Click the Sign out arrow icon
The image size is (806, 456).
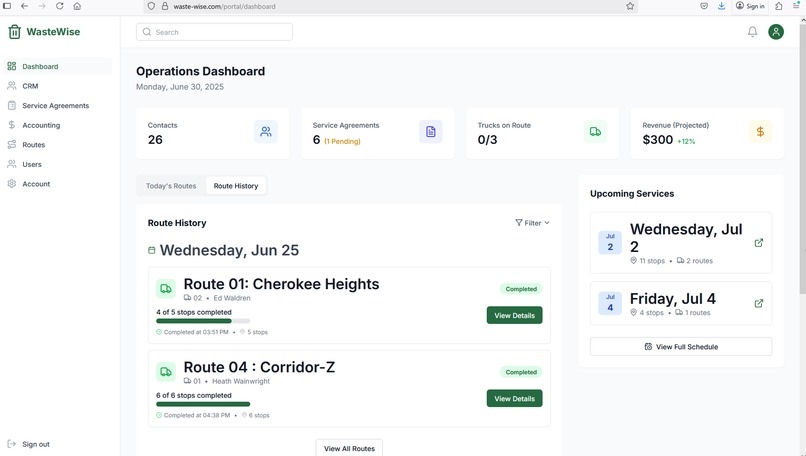pos(11,444)
